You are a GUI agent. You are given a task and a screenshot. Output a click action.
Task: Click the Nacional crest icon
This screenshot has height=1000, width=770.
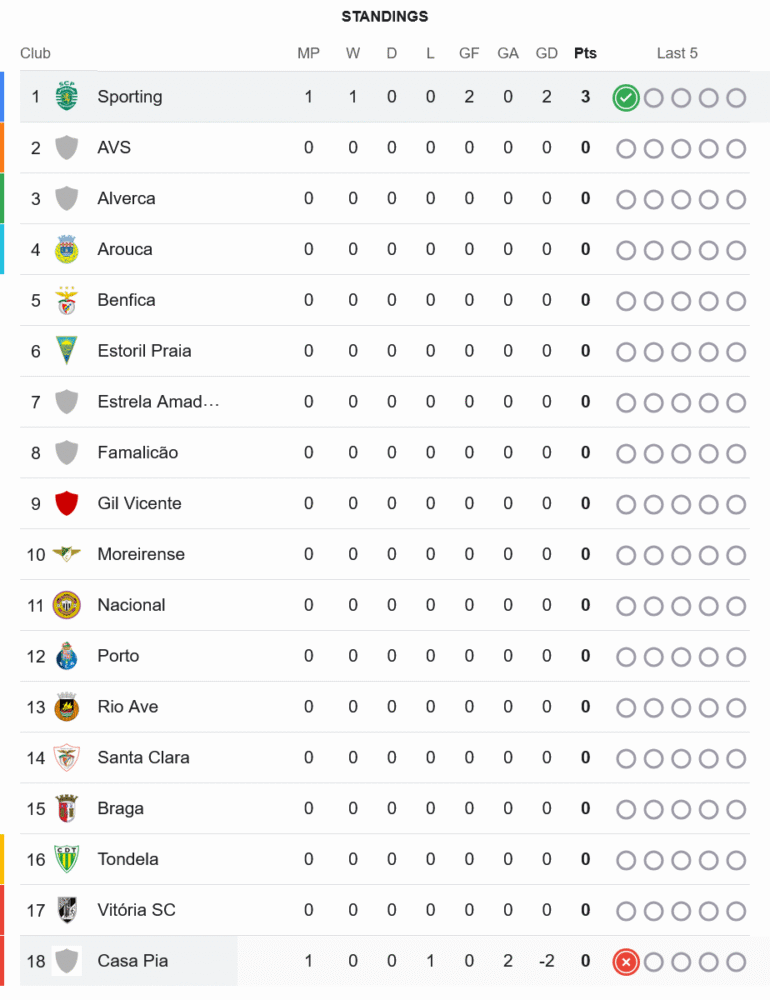tap(67, 605)
